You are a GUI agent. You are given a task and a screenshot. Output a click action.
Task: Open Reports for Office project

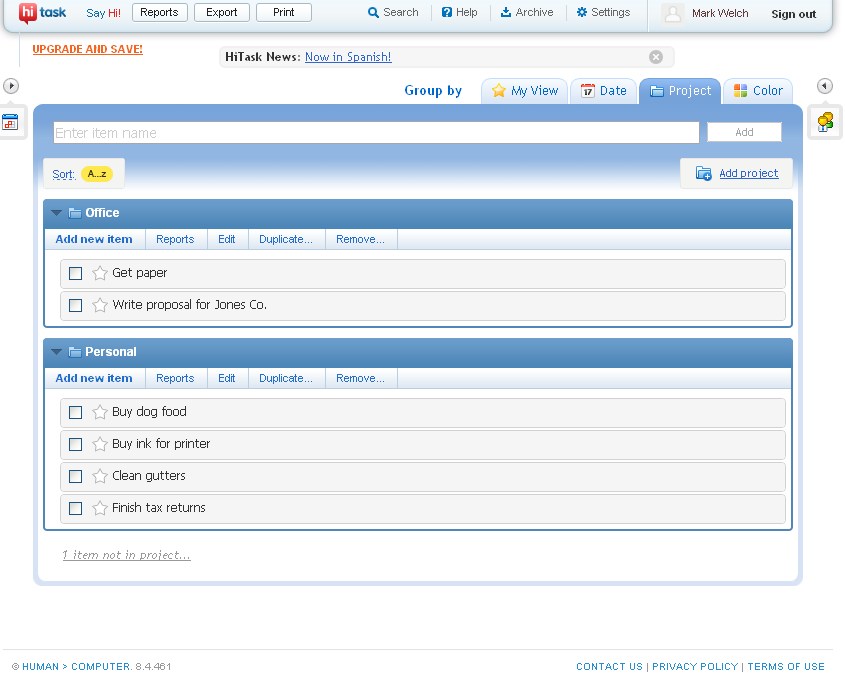pyautogui.click(x=175, y=239)
